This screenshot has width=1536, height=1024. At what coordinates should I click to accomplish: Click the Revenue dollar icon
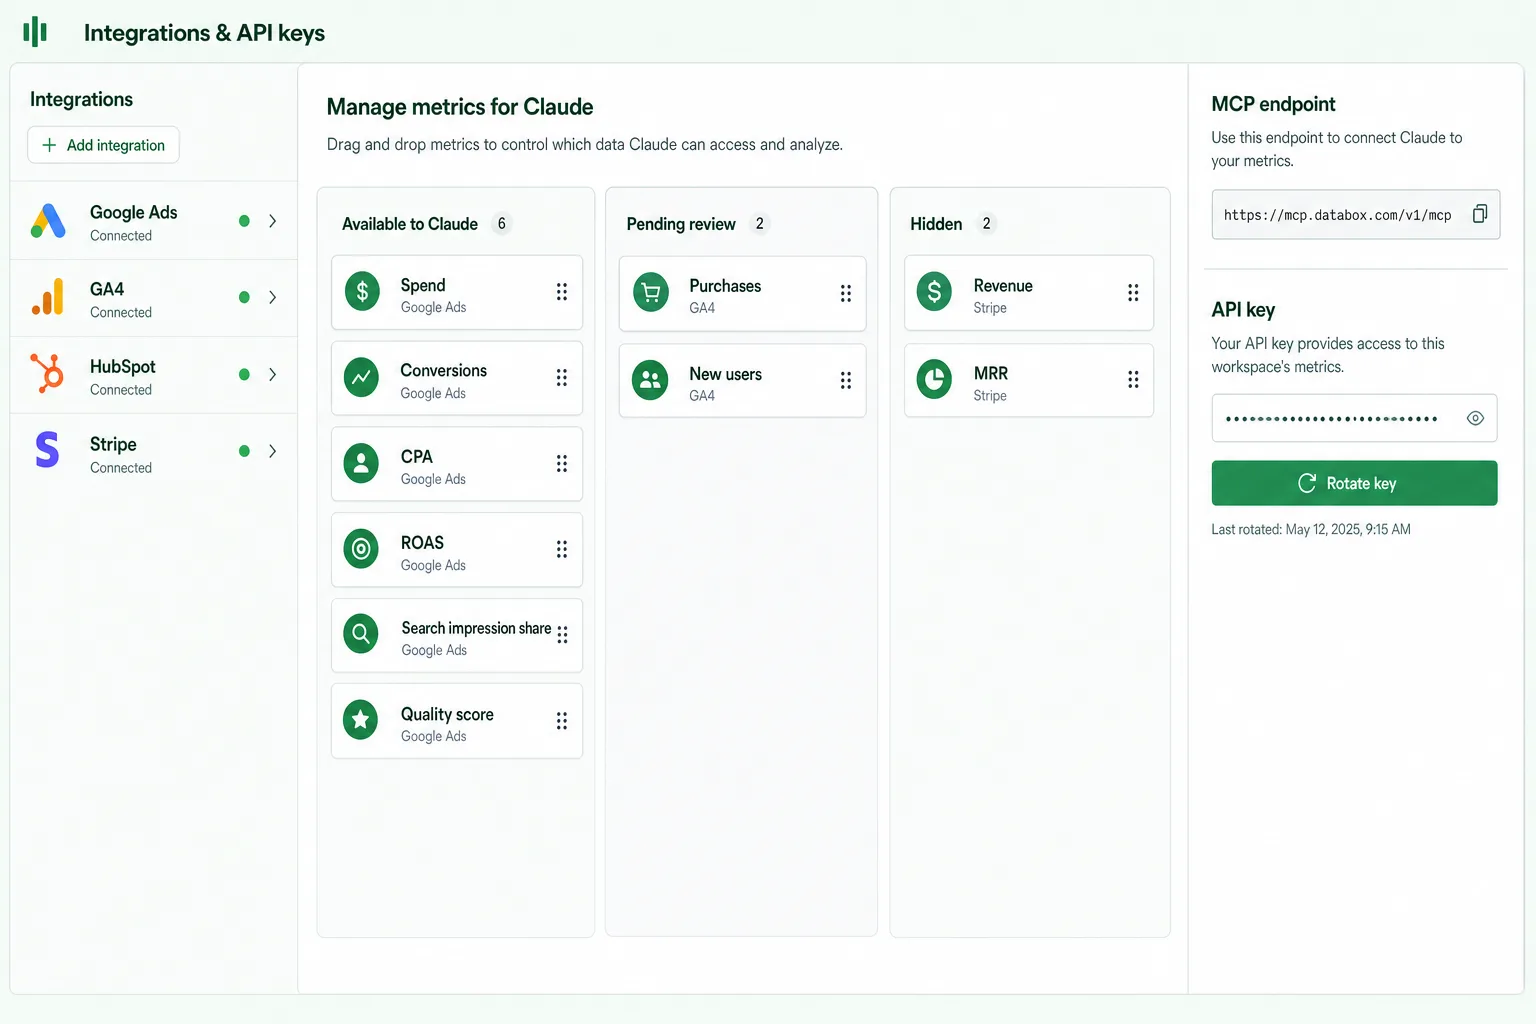[x=934, y=291]
